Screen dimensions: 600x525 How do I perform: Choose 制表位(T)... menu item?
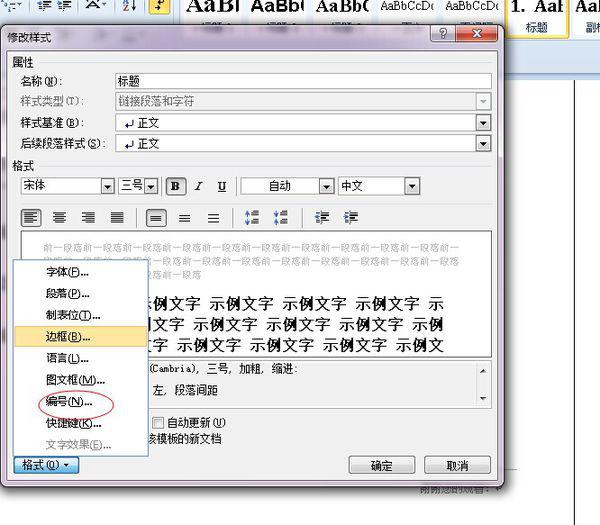pyautogui.click(x=81, y=315)
